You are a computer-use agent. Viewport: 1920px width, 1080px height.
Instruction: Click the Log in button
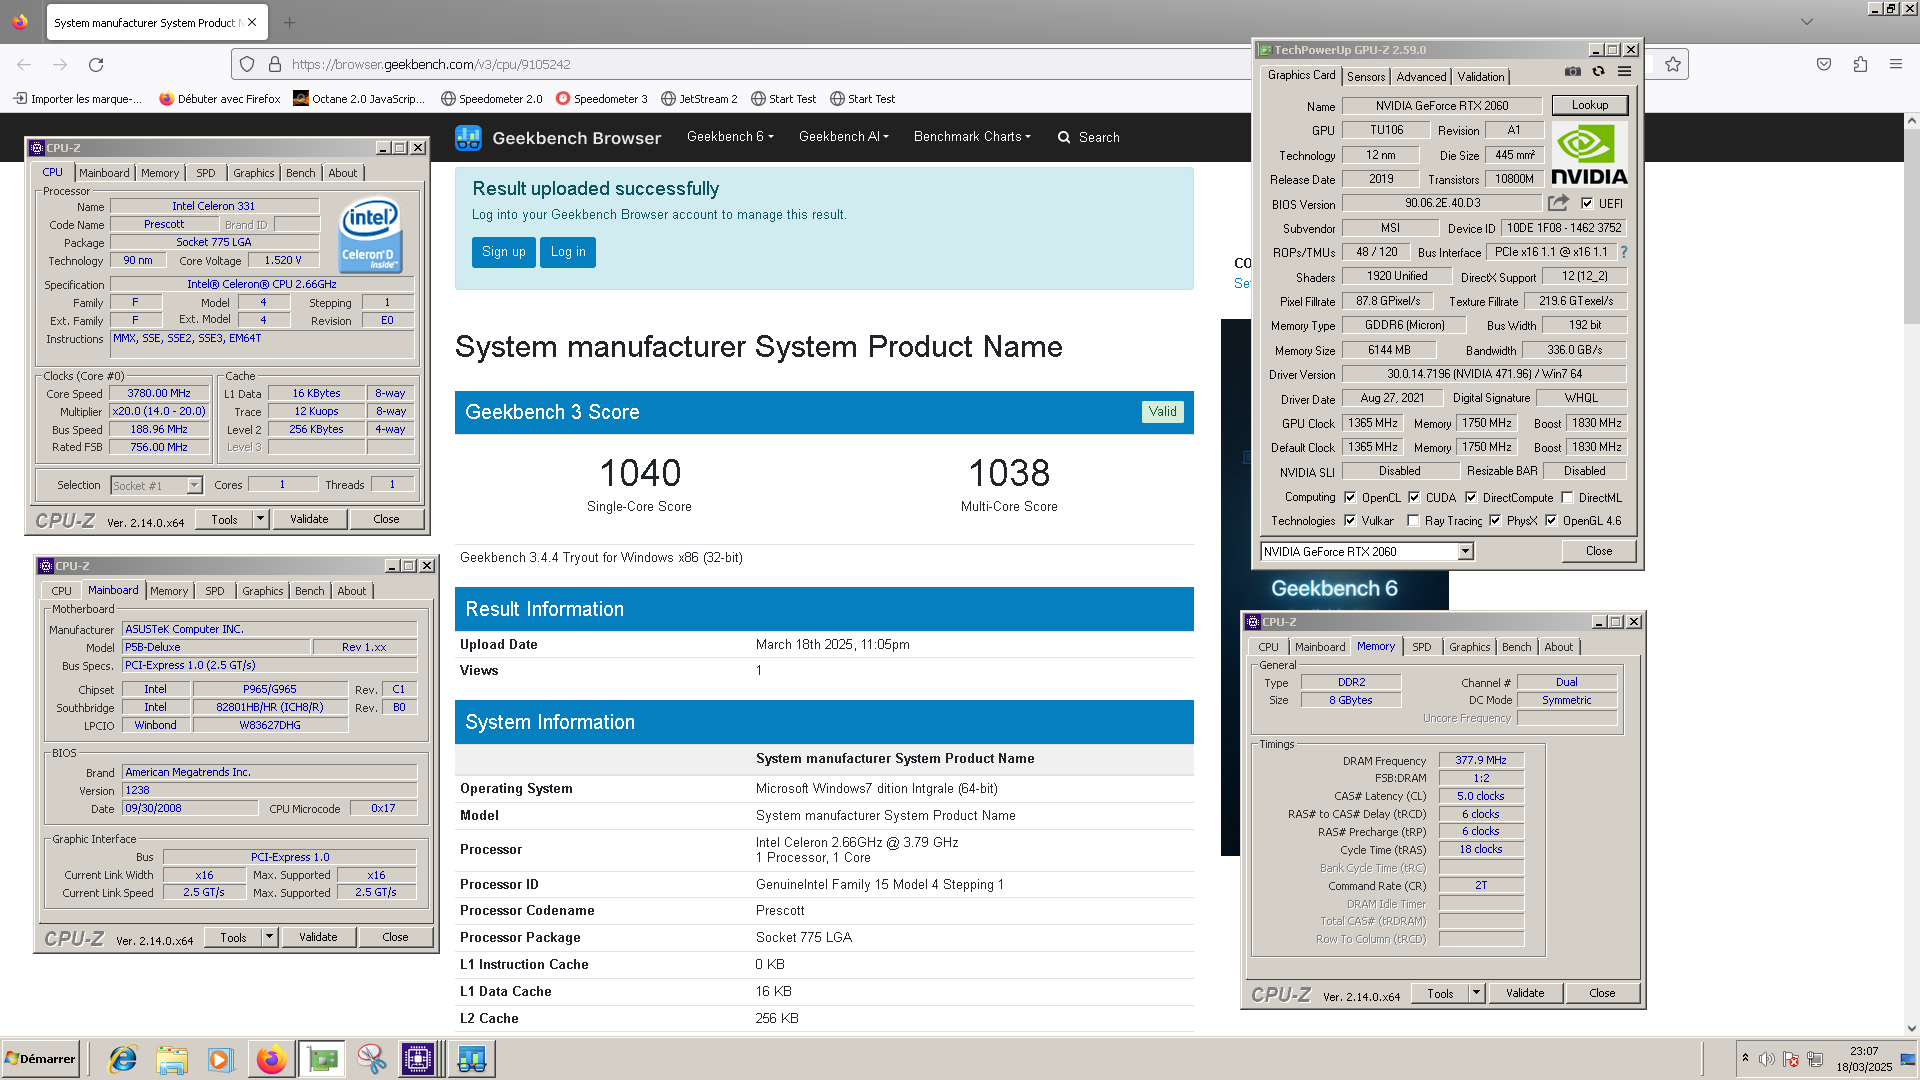568,252
